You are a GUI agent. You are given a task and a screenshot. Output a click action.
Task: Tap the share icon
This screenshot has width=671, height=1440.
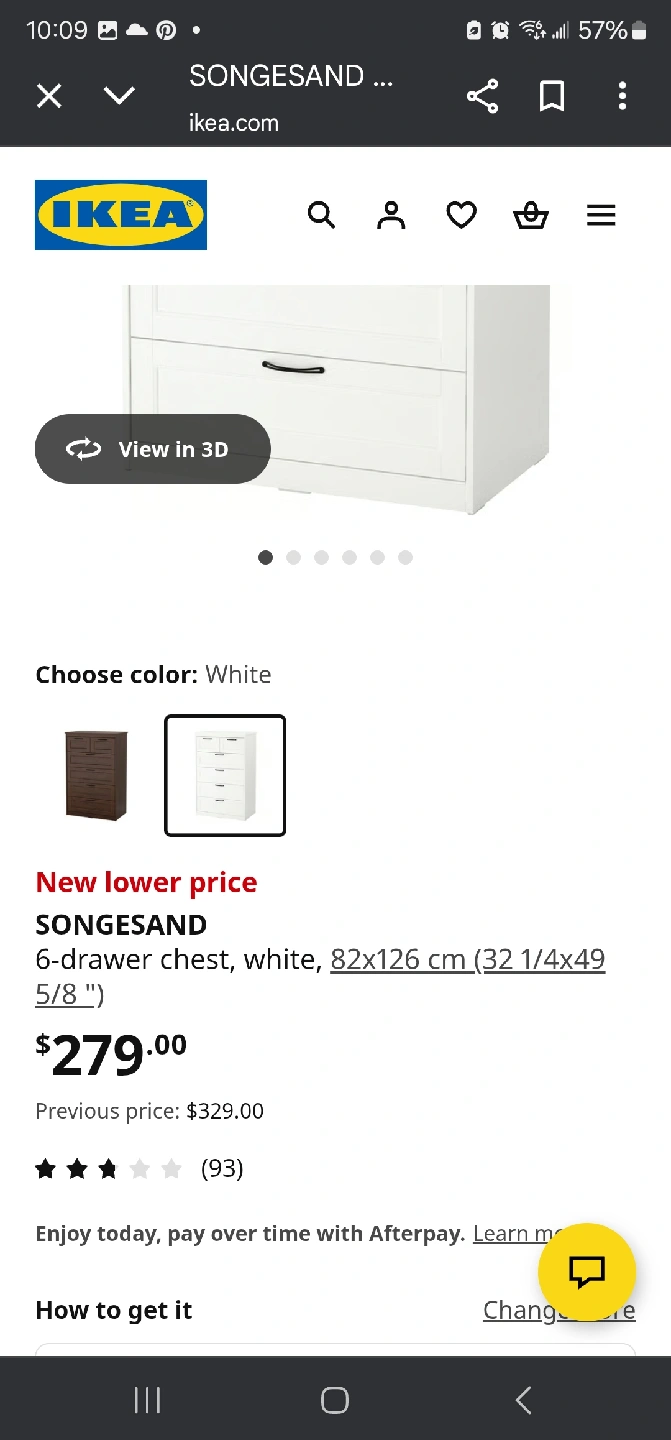pyautogui.click(x=482, y=96)
